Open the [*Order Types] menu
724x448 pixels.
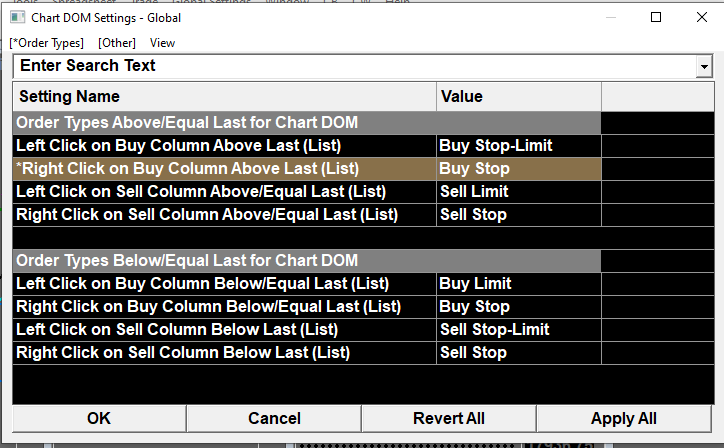click(x=47, y=43)
